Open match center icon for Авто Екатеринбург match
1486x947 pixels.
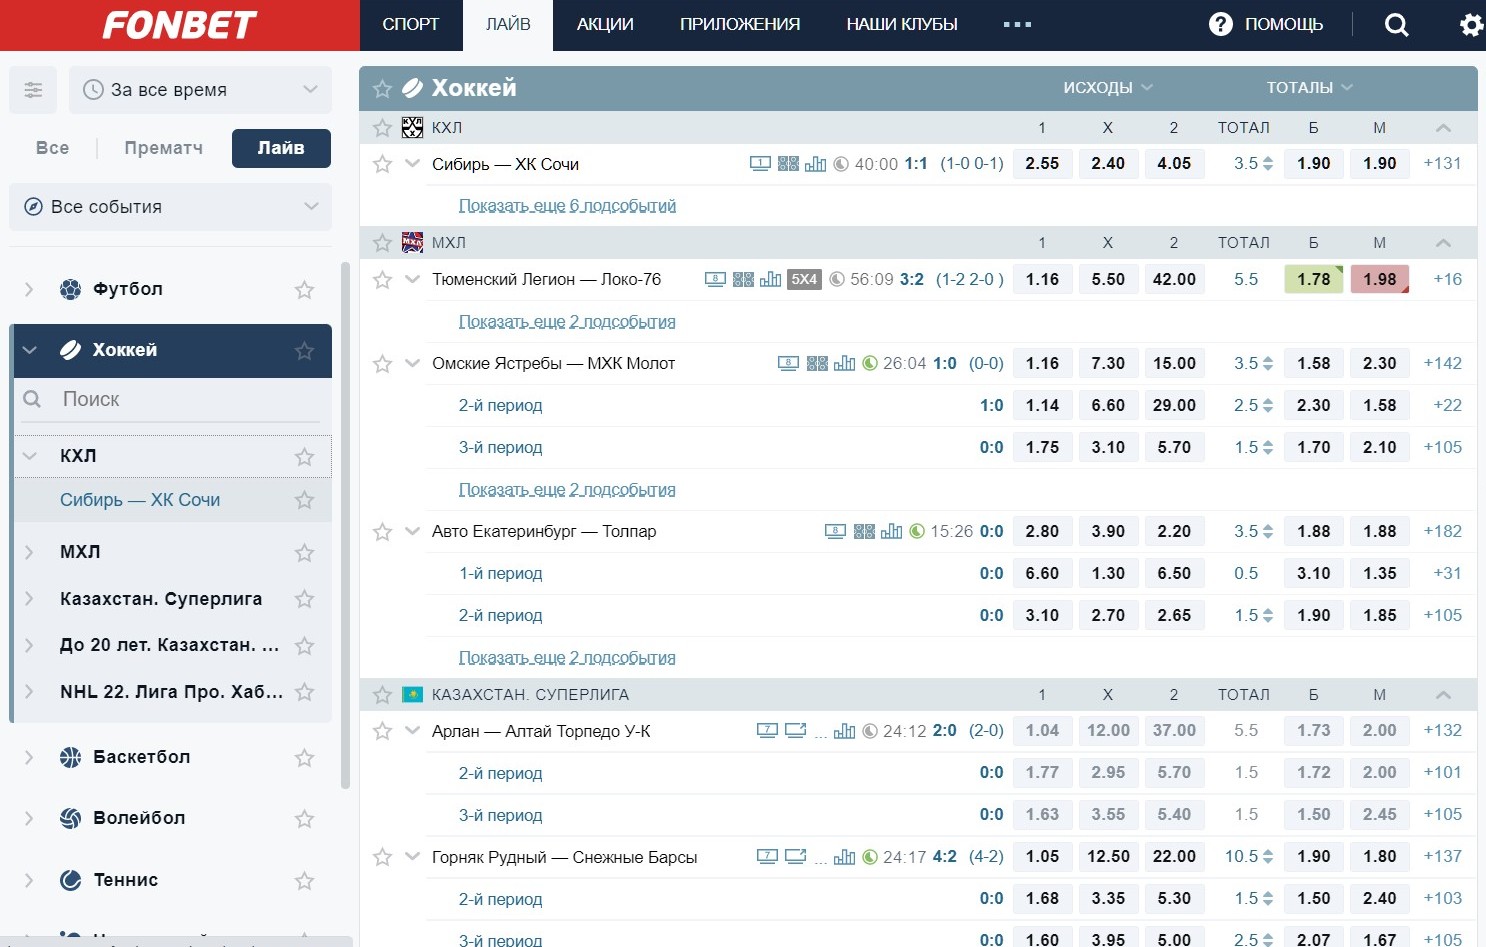(x=864, y=532)
